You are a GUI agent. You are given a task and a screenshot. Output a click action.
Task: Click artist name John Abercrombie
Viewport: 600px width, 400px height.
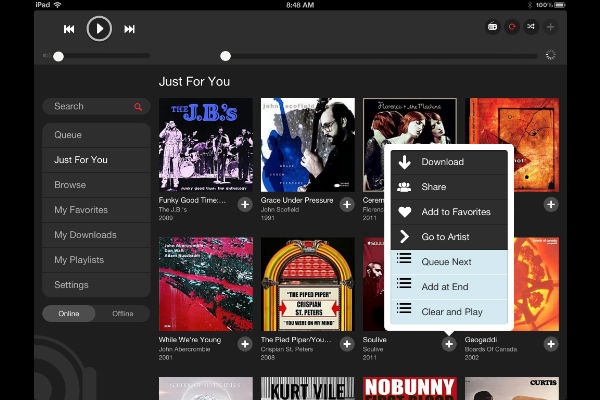184,349
